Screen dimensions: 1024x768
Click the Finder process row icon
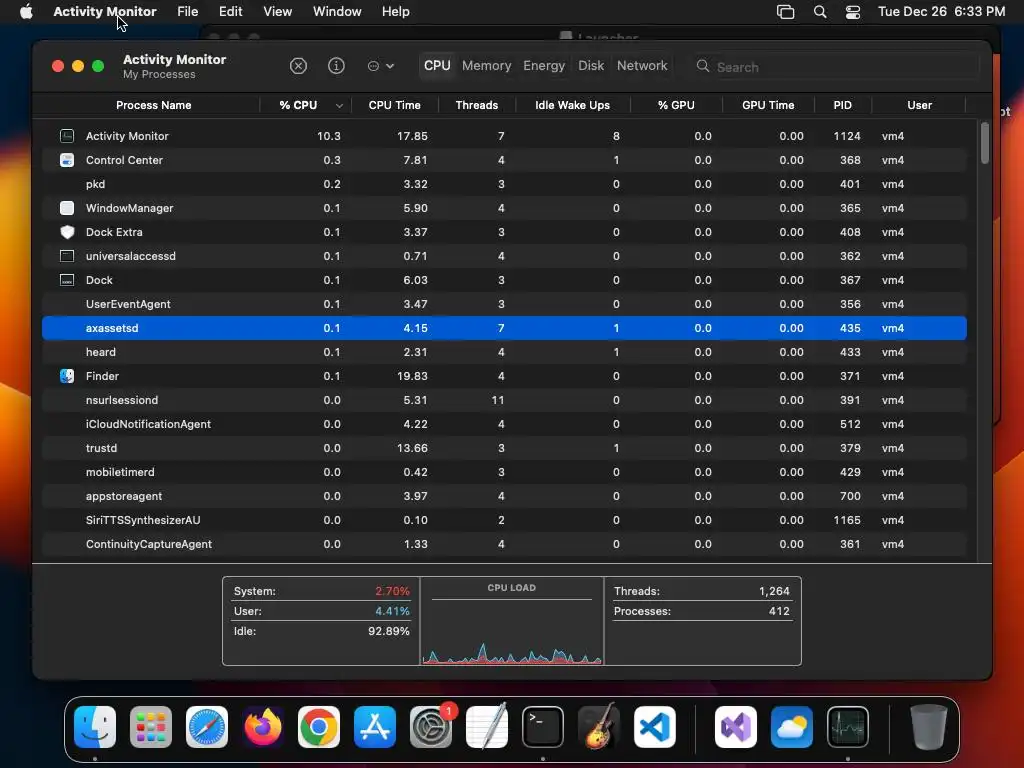[x=67, y=376]
